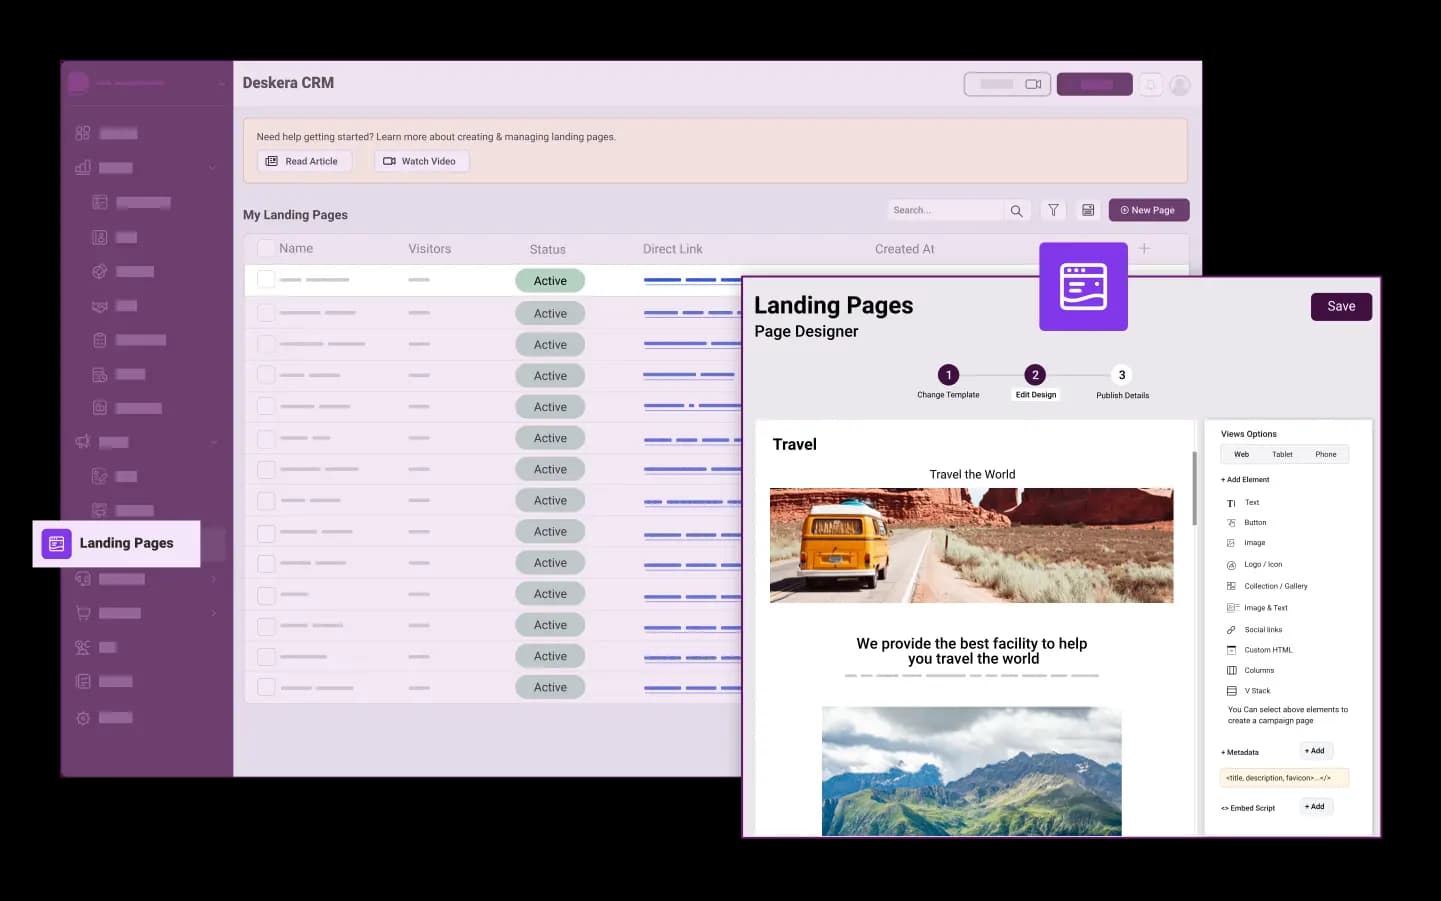The image size is (1441, 901).
Task: Add a Social links element
Action: coord(1254,630)
